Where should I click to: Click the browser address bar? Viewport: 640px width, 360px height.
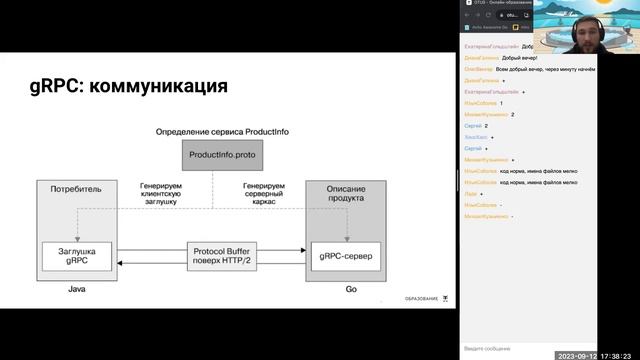514,15
